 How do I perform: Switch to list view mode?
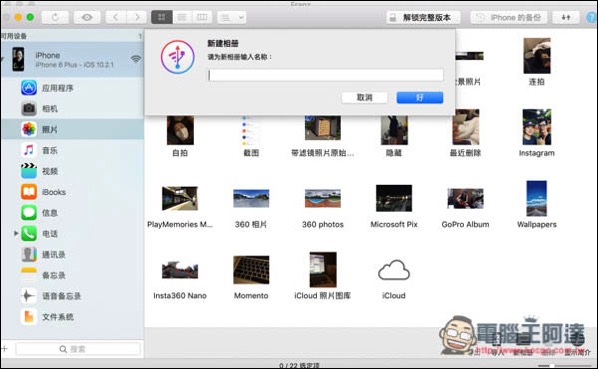pos(182,17)
